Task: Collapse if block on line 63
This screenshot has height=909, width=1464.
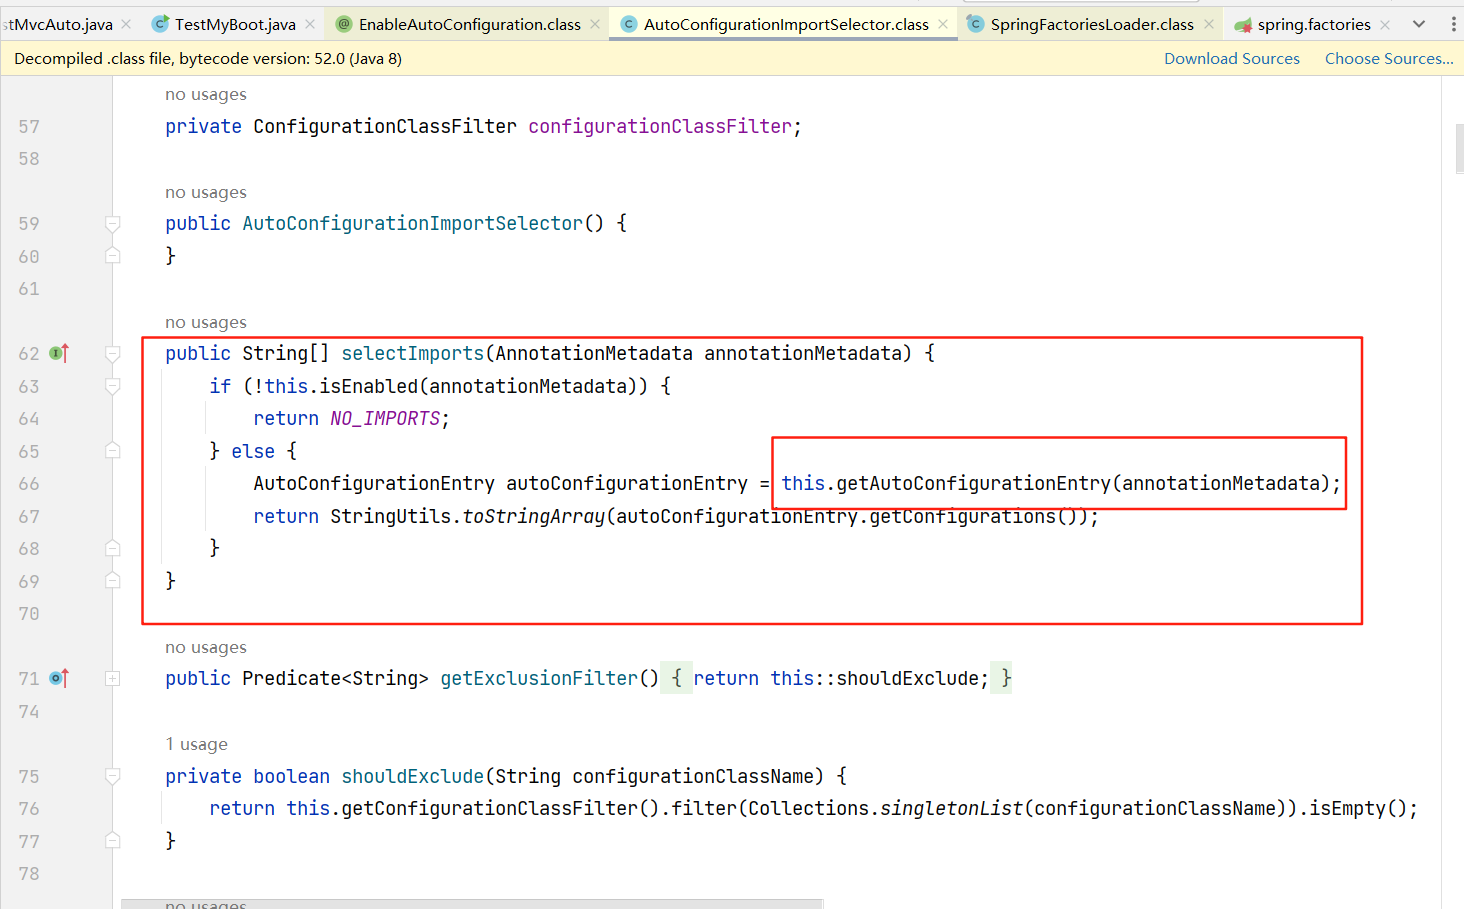Action: 113,386
